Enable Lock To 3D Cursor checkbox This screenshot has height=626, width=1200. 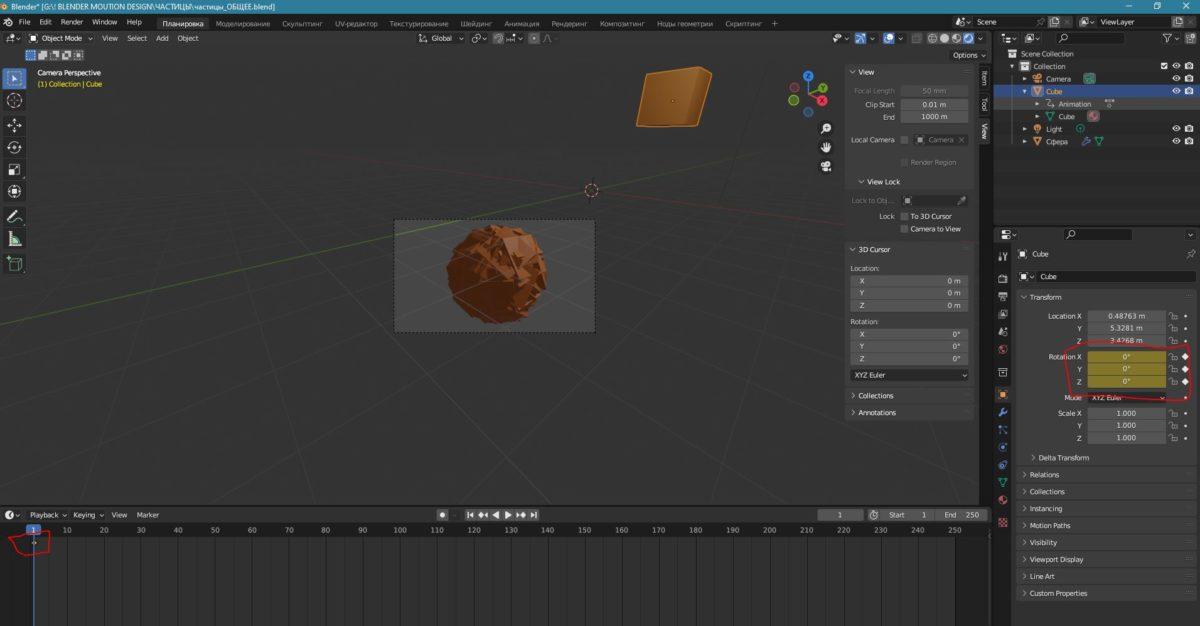(904, 216)
